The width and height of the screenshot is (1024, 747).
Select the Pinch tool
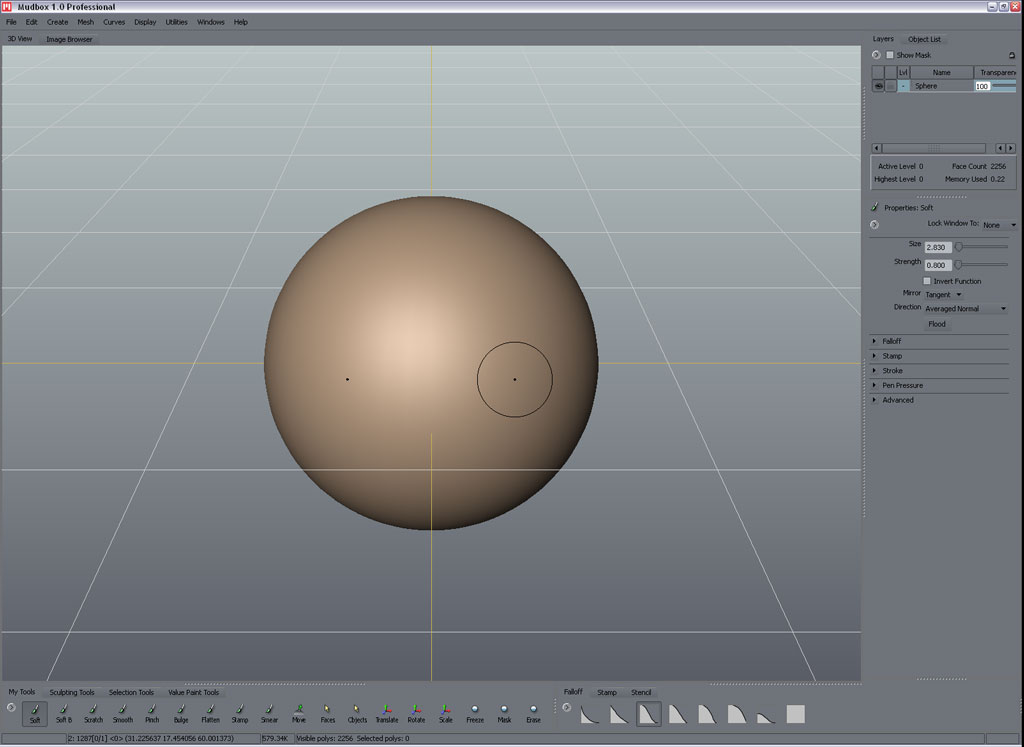pyautogui.click(x=152, y=712)
